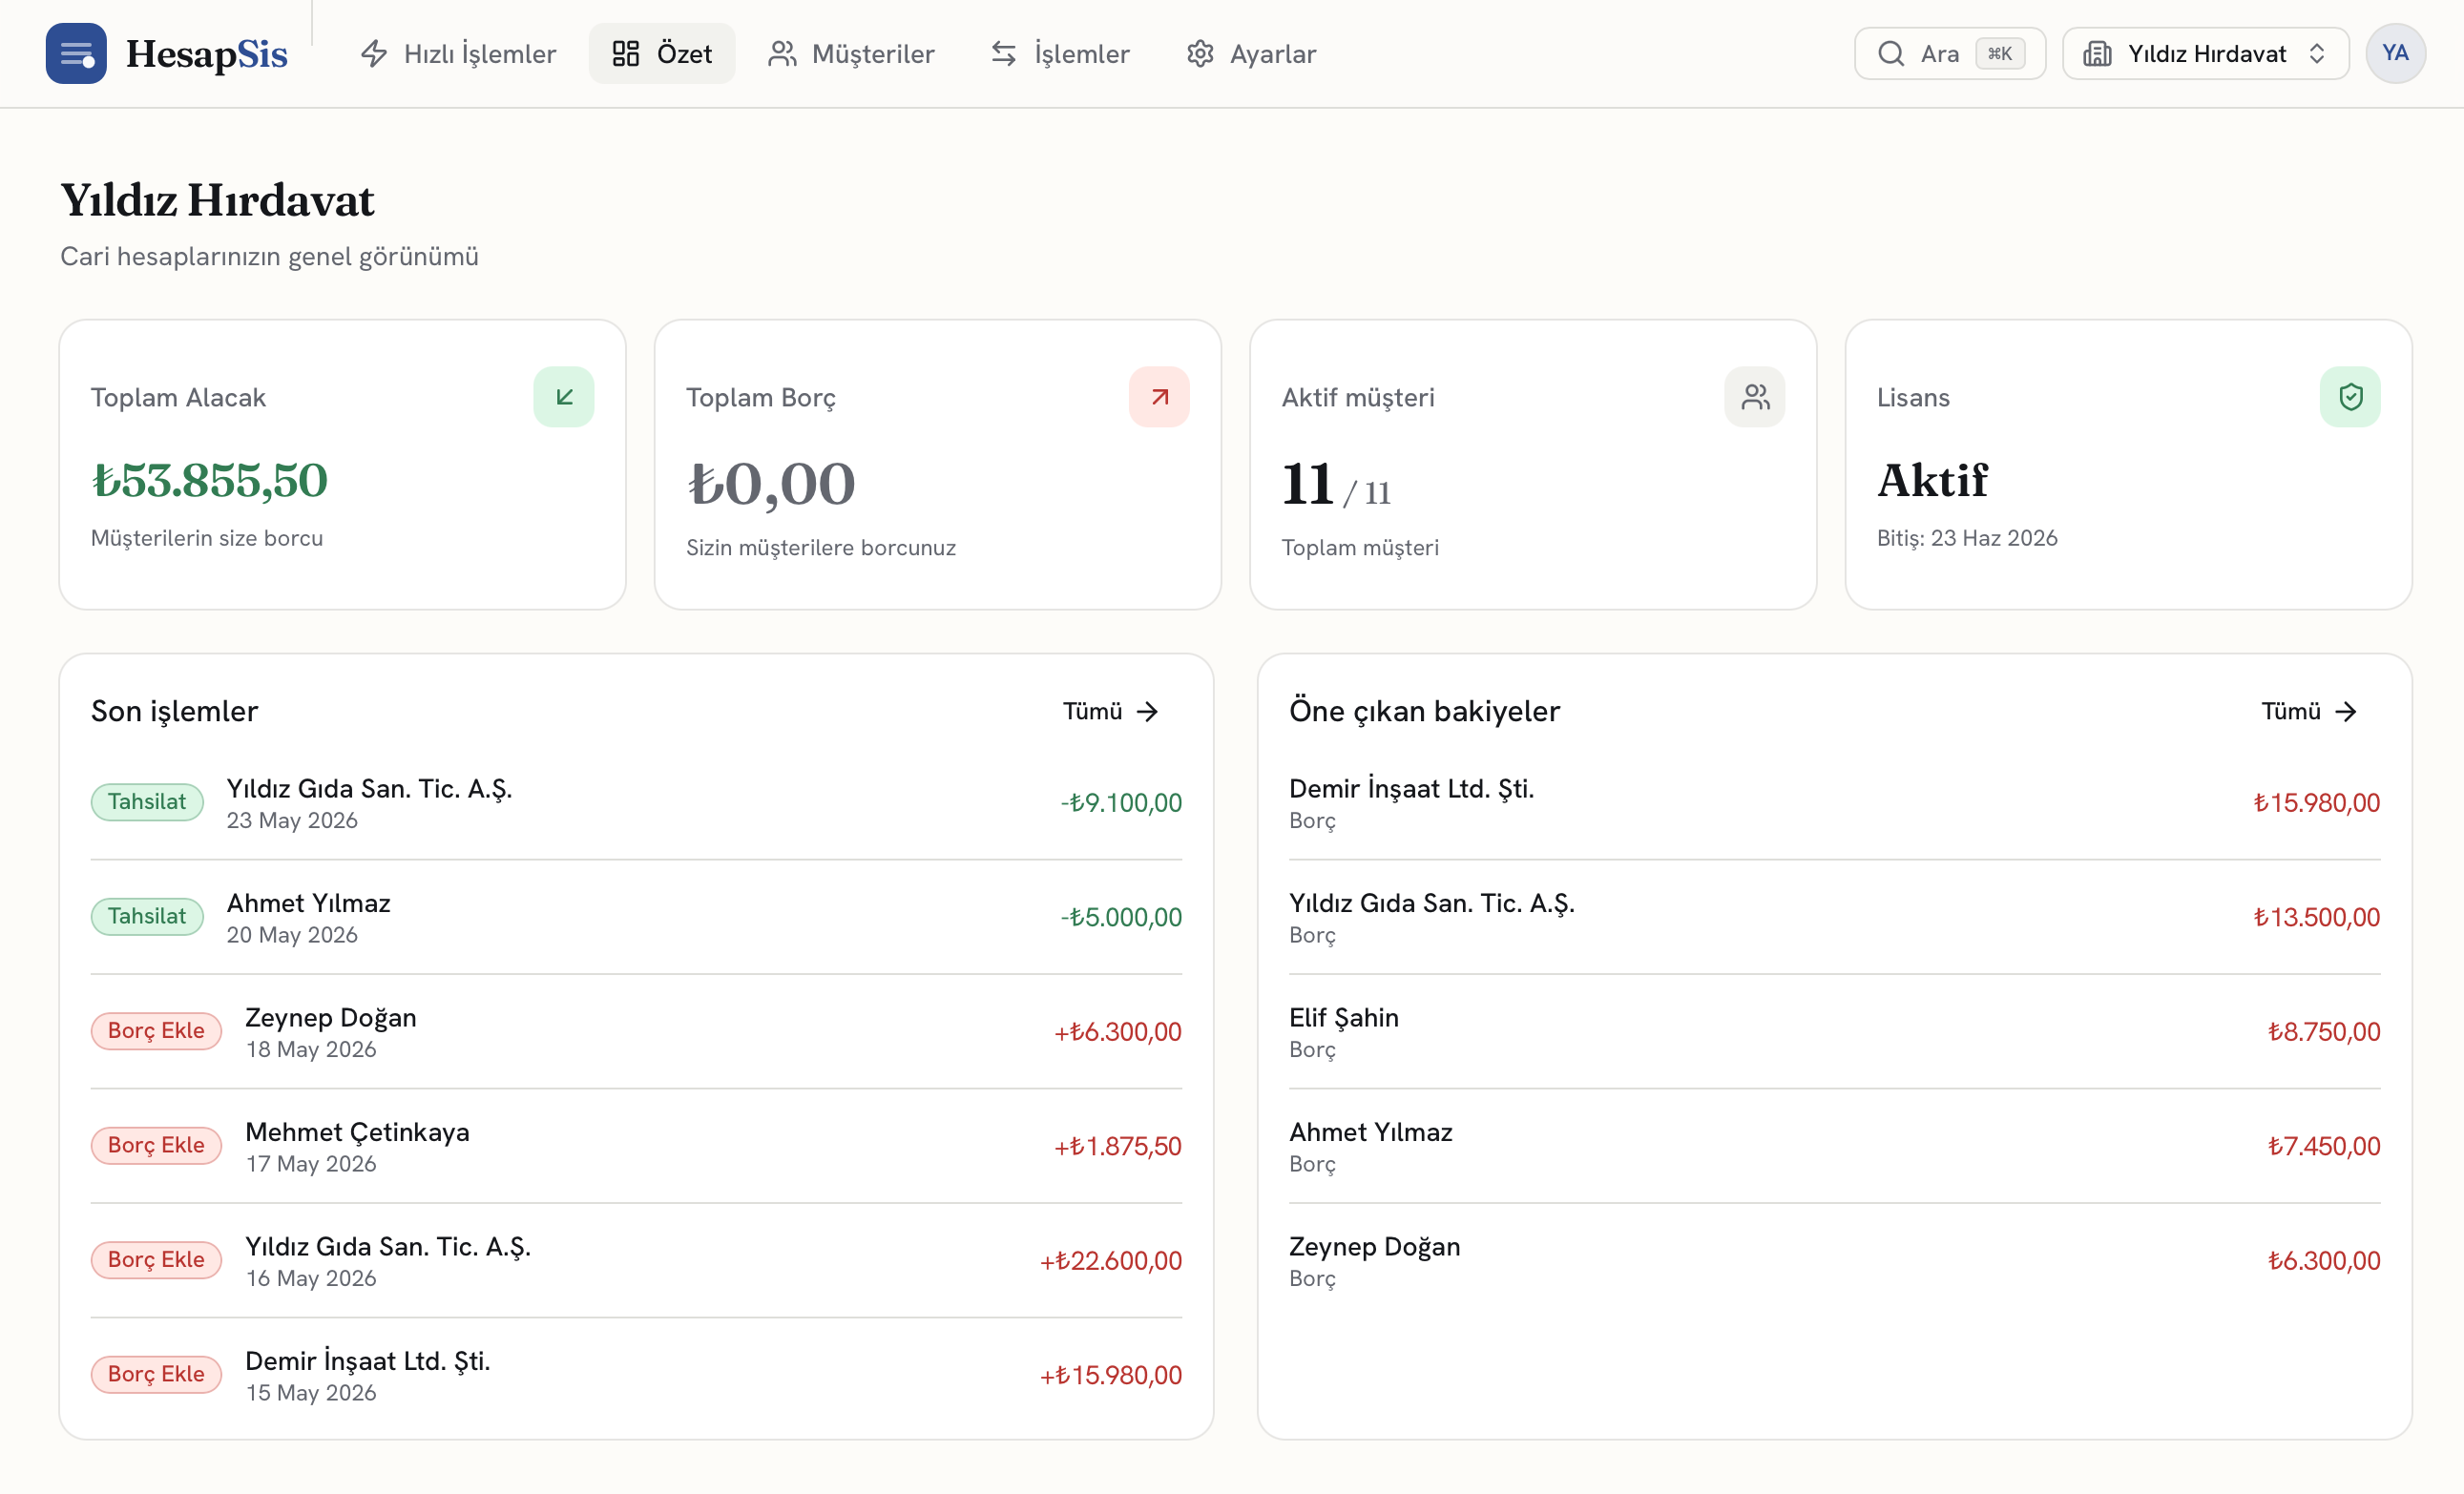
Task: Click amount -₺5.000,00
Action: [x=1121, y=917]
